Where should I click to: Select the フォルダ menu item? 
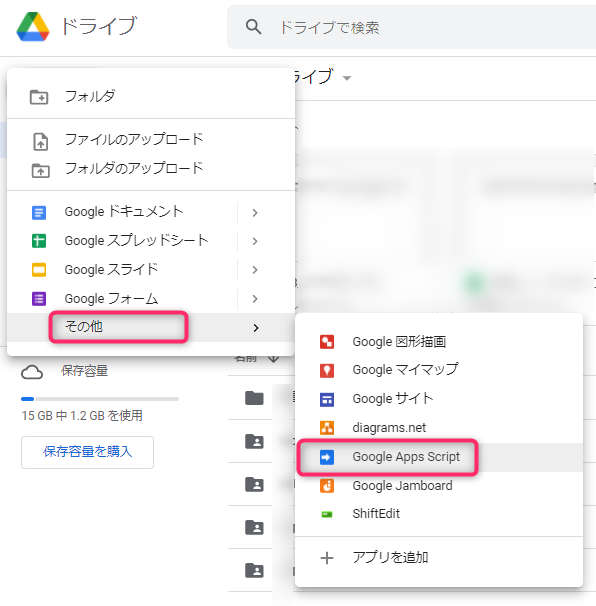click(151, 96)
